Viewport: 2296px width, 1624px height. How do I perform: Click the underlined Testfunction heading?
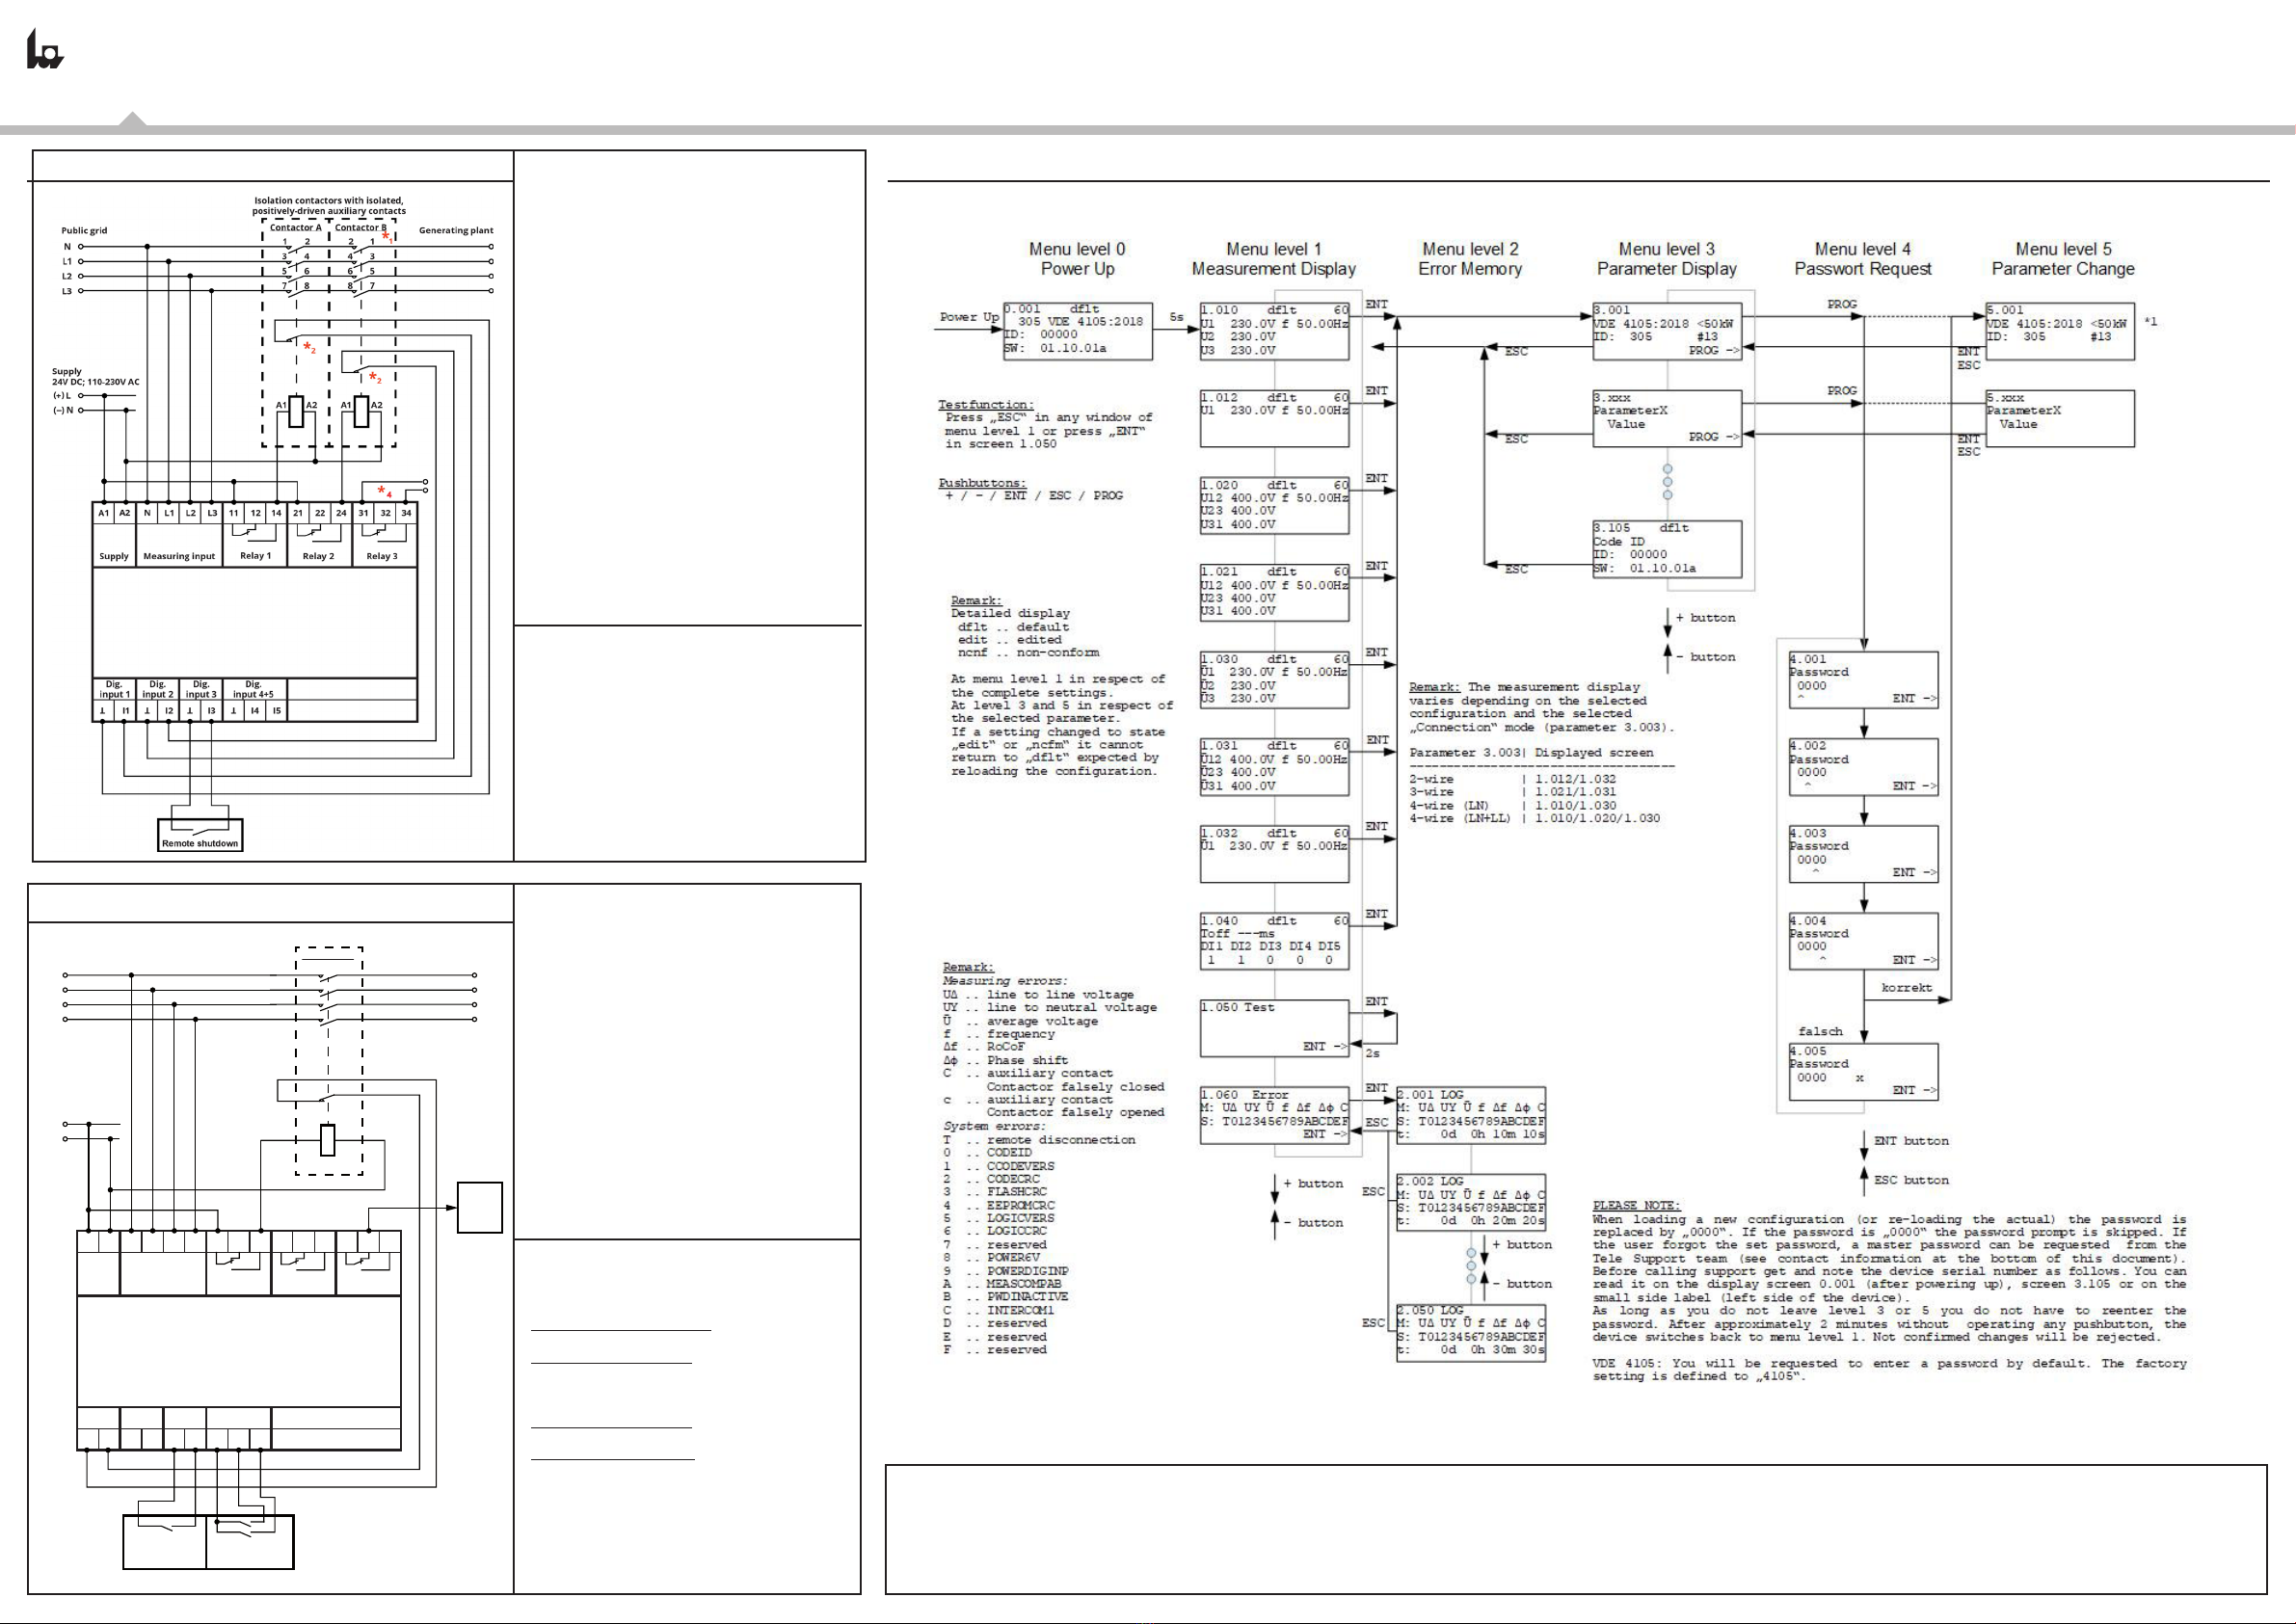(986, 404)
